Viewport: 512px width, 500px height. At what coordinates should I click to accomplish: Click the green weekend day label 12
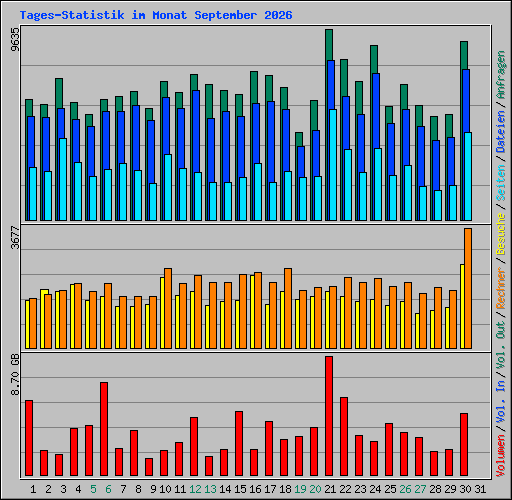click(195, 489)
